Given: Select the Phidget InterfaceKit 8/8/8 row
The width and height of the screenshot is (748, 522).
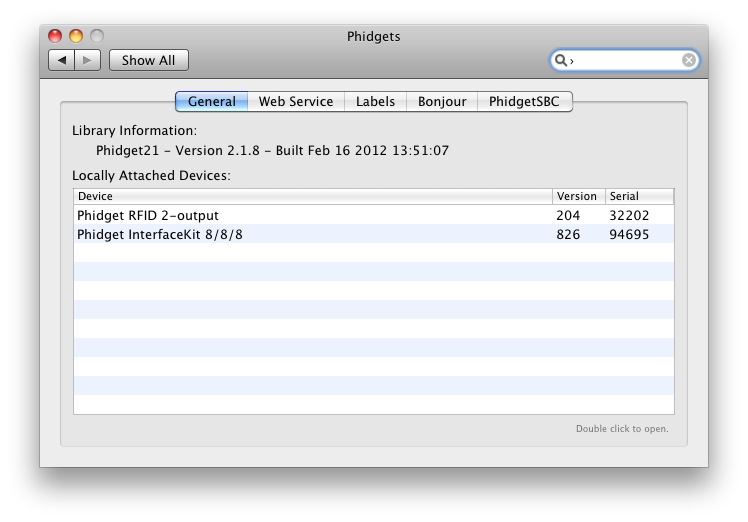Looking at the screenshot, I should pyautogui.click(x=374, y=234).
